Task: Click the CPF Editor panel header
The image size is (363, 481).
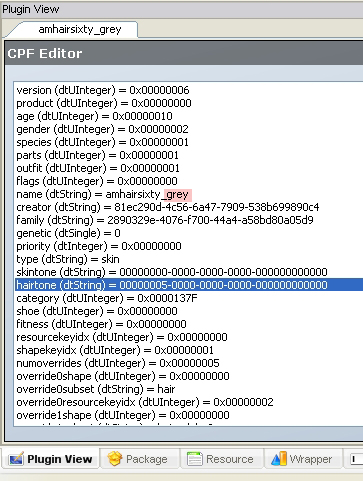Action: [184, 53]
